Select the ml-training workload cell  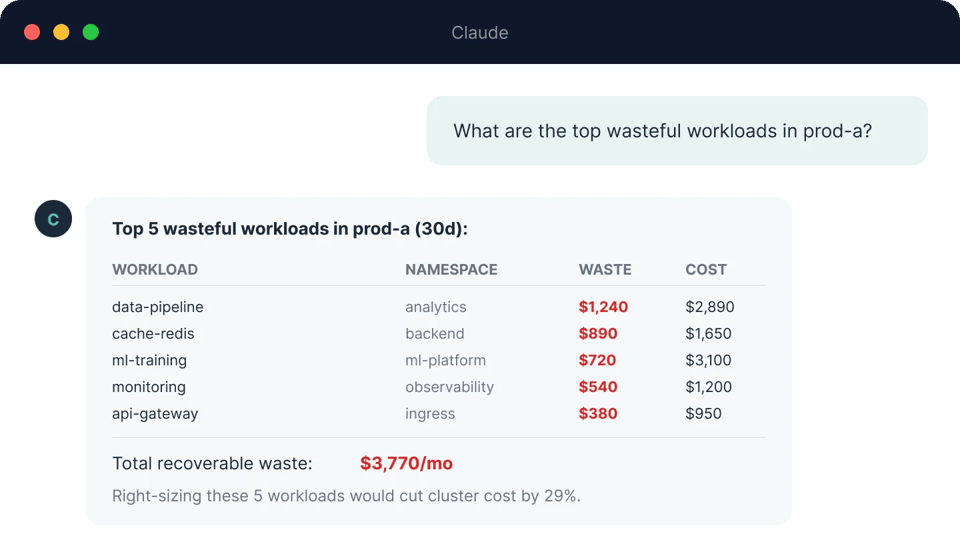[x=149, y=360]
